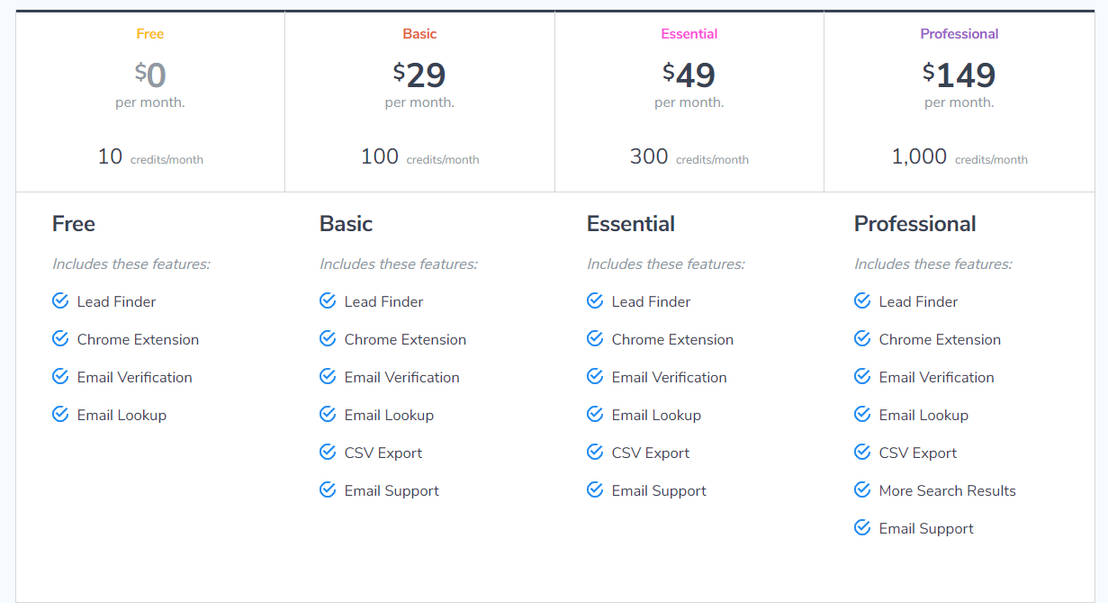Click the $29 Basic price
Viewport: 1108px width, 609px height.
click(x=418, y=75)
